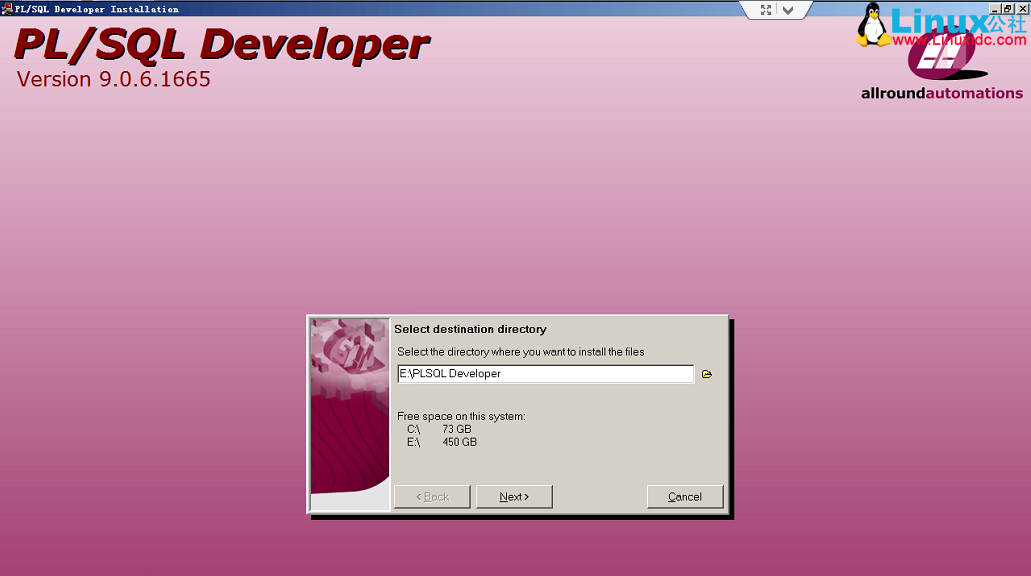The width and height of the screenshot is (1031, 576).
Task: Focus the destination directory input field
Action: coord(545,373)
